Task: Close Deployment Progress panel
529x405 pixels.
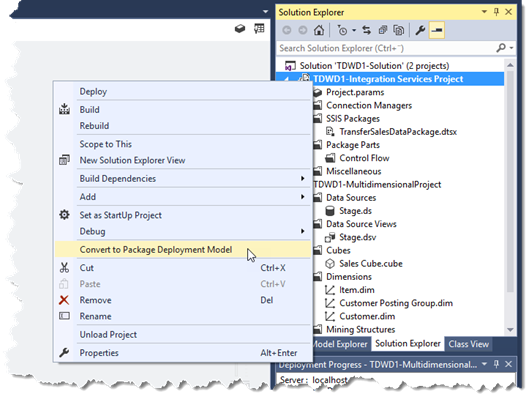Action: pos(508,364)
